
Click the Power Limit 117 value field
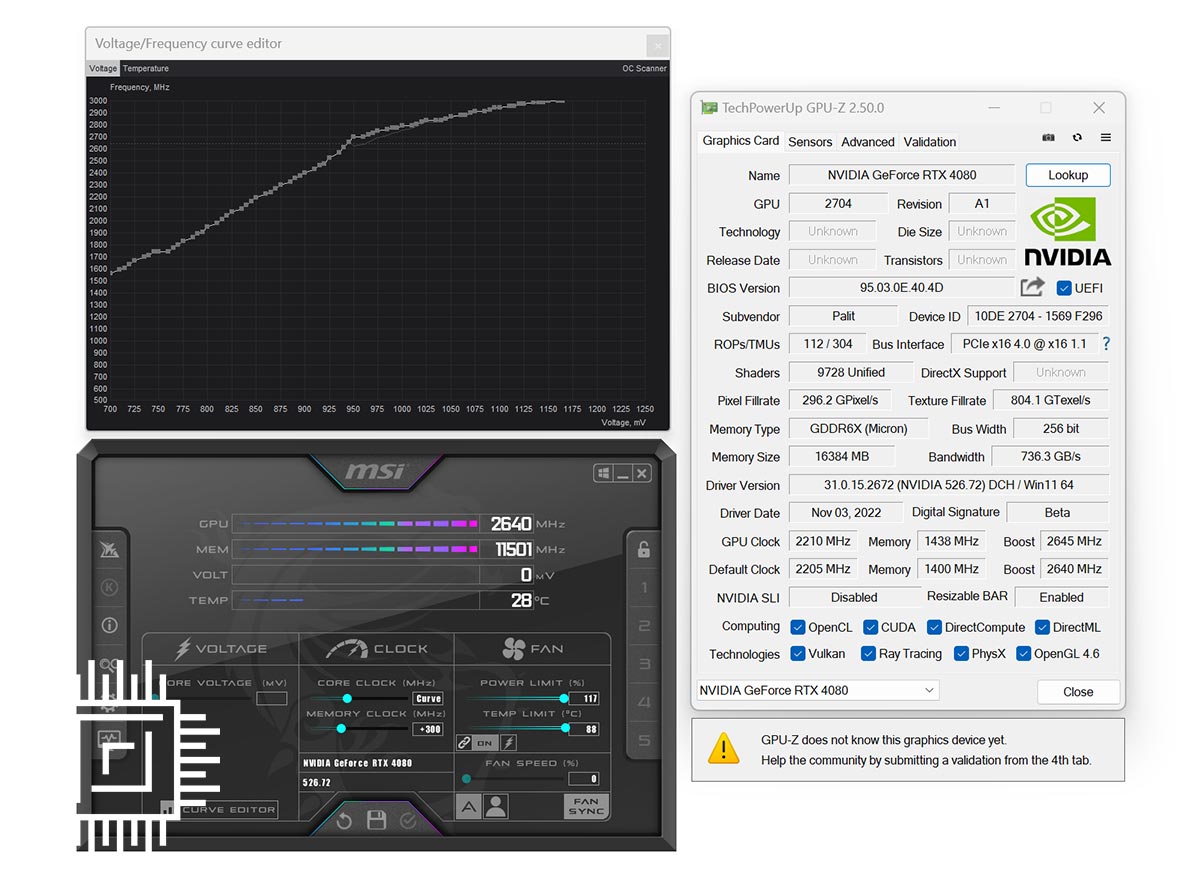click(x=584, y=698)
